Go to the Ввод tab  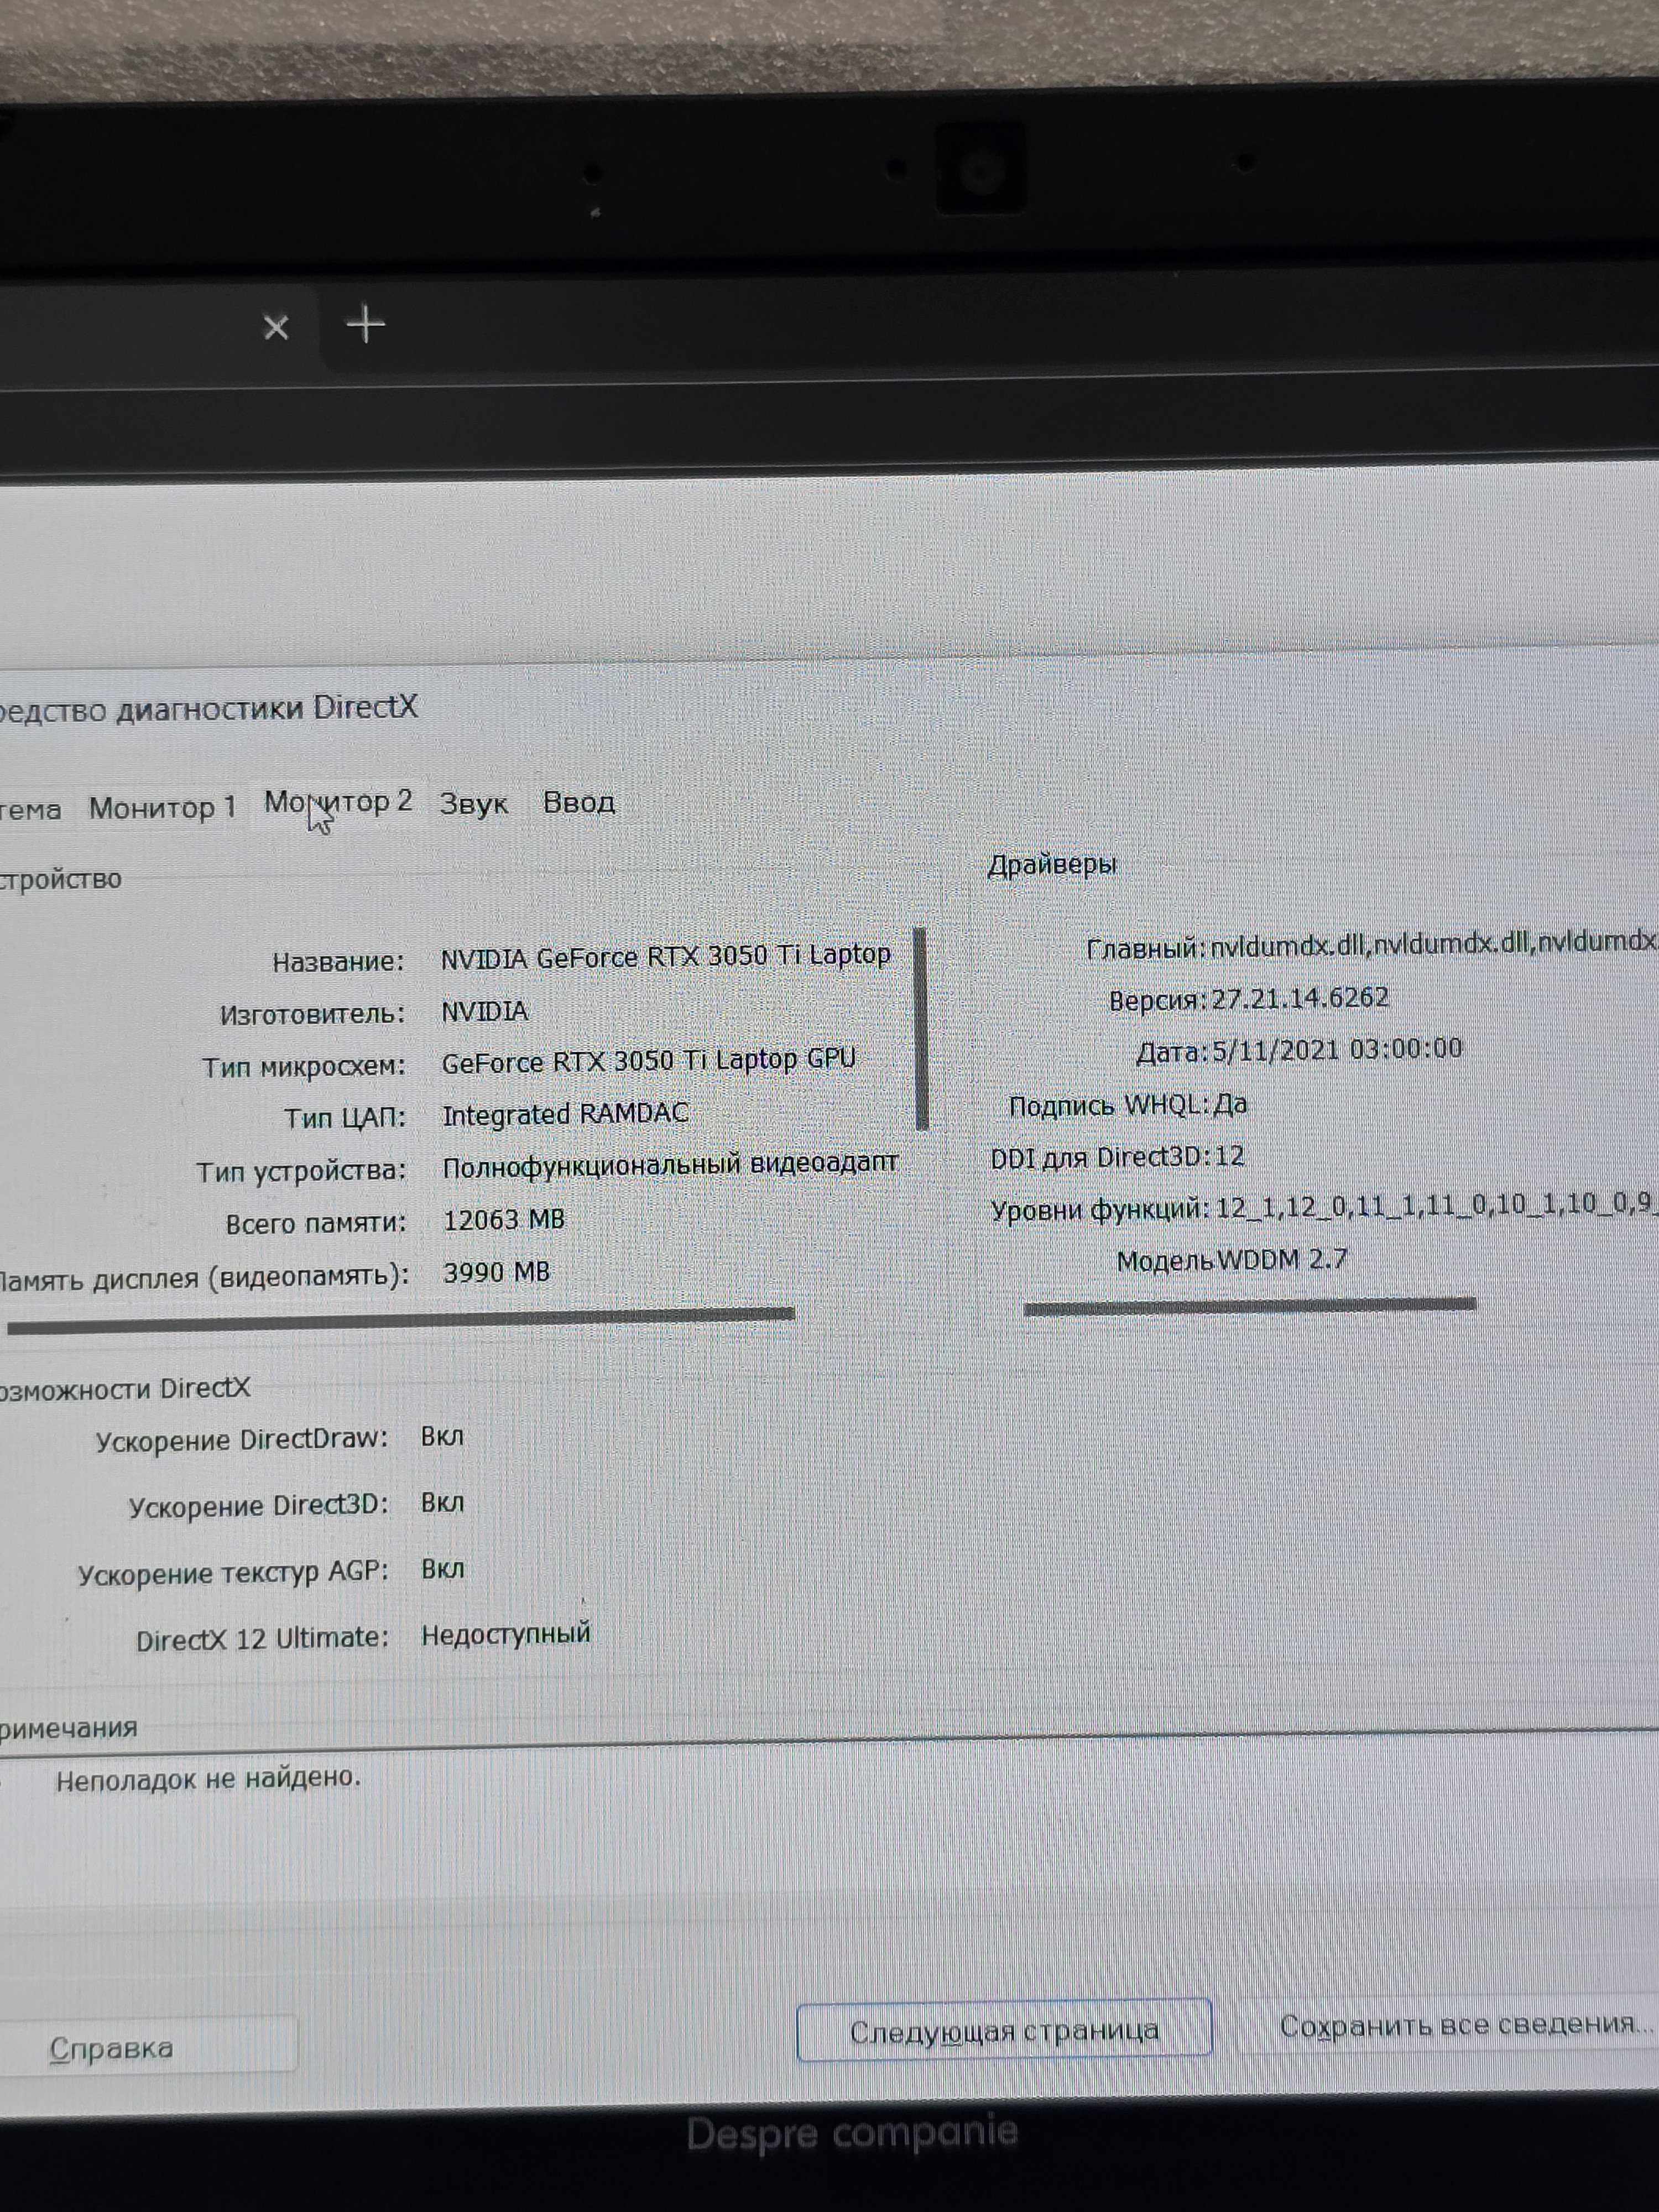pyautogui.click(x=579, y=803)
